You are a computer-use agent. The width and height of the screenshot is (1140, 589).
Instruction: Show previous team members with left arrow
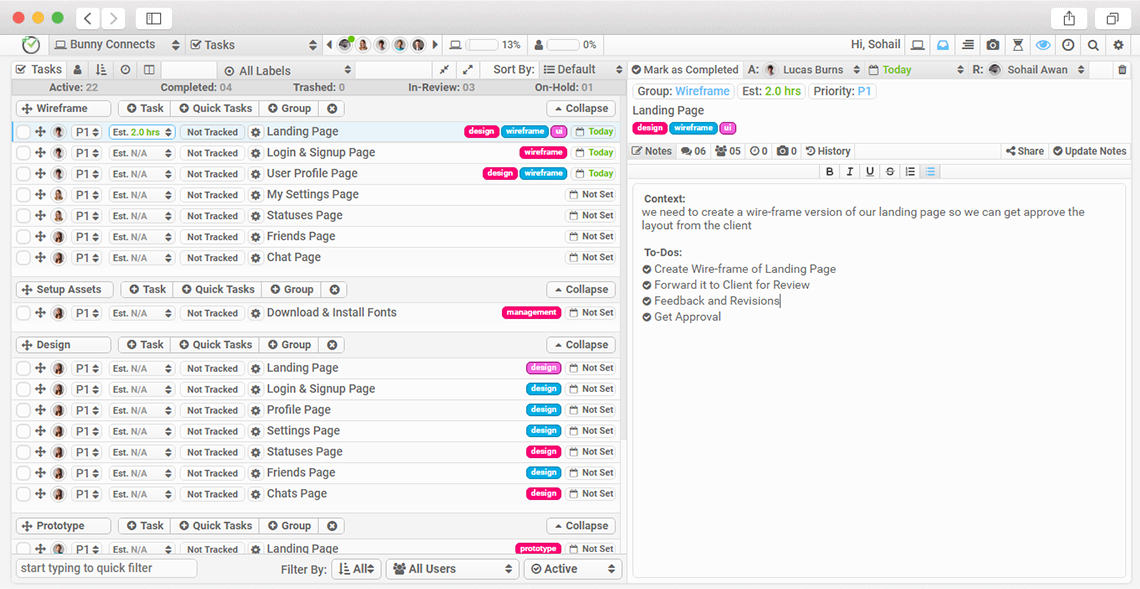(330, 45)
